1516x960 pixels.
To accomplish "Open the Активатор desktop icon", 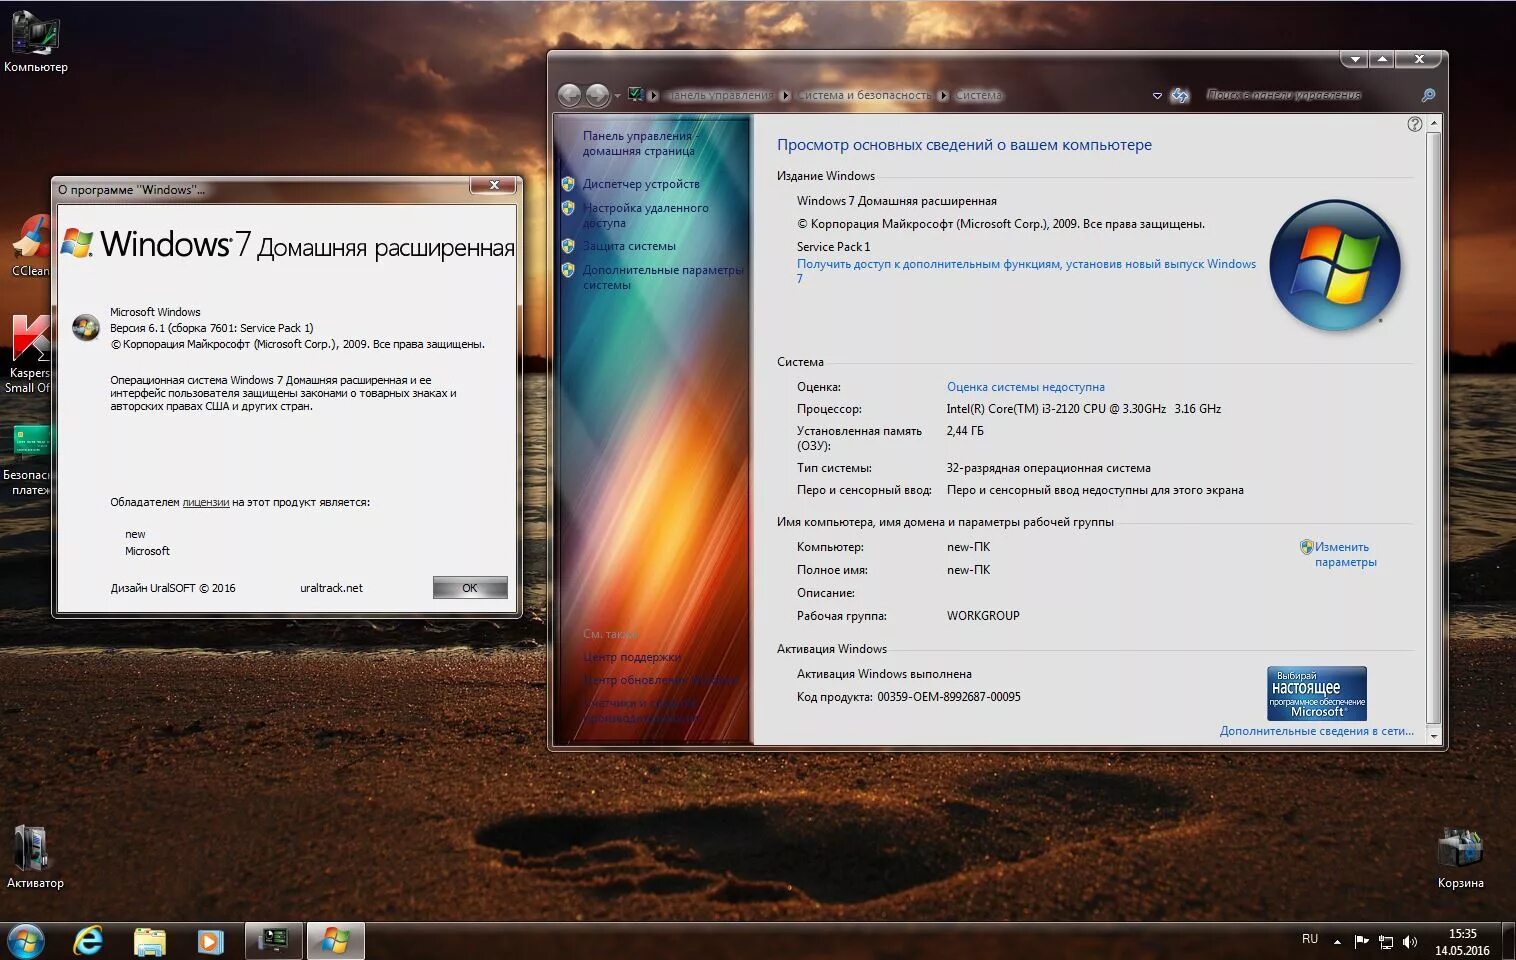I will pyautogui.click(x=35, y=857).
